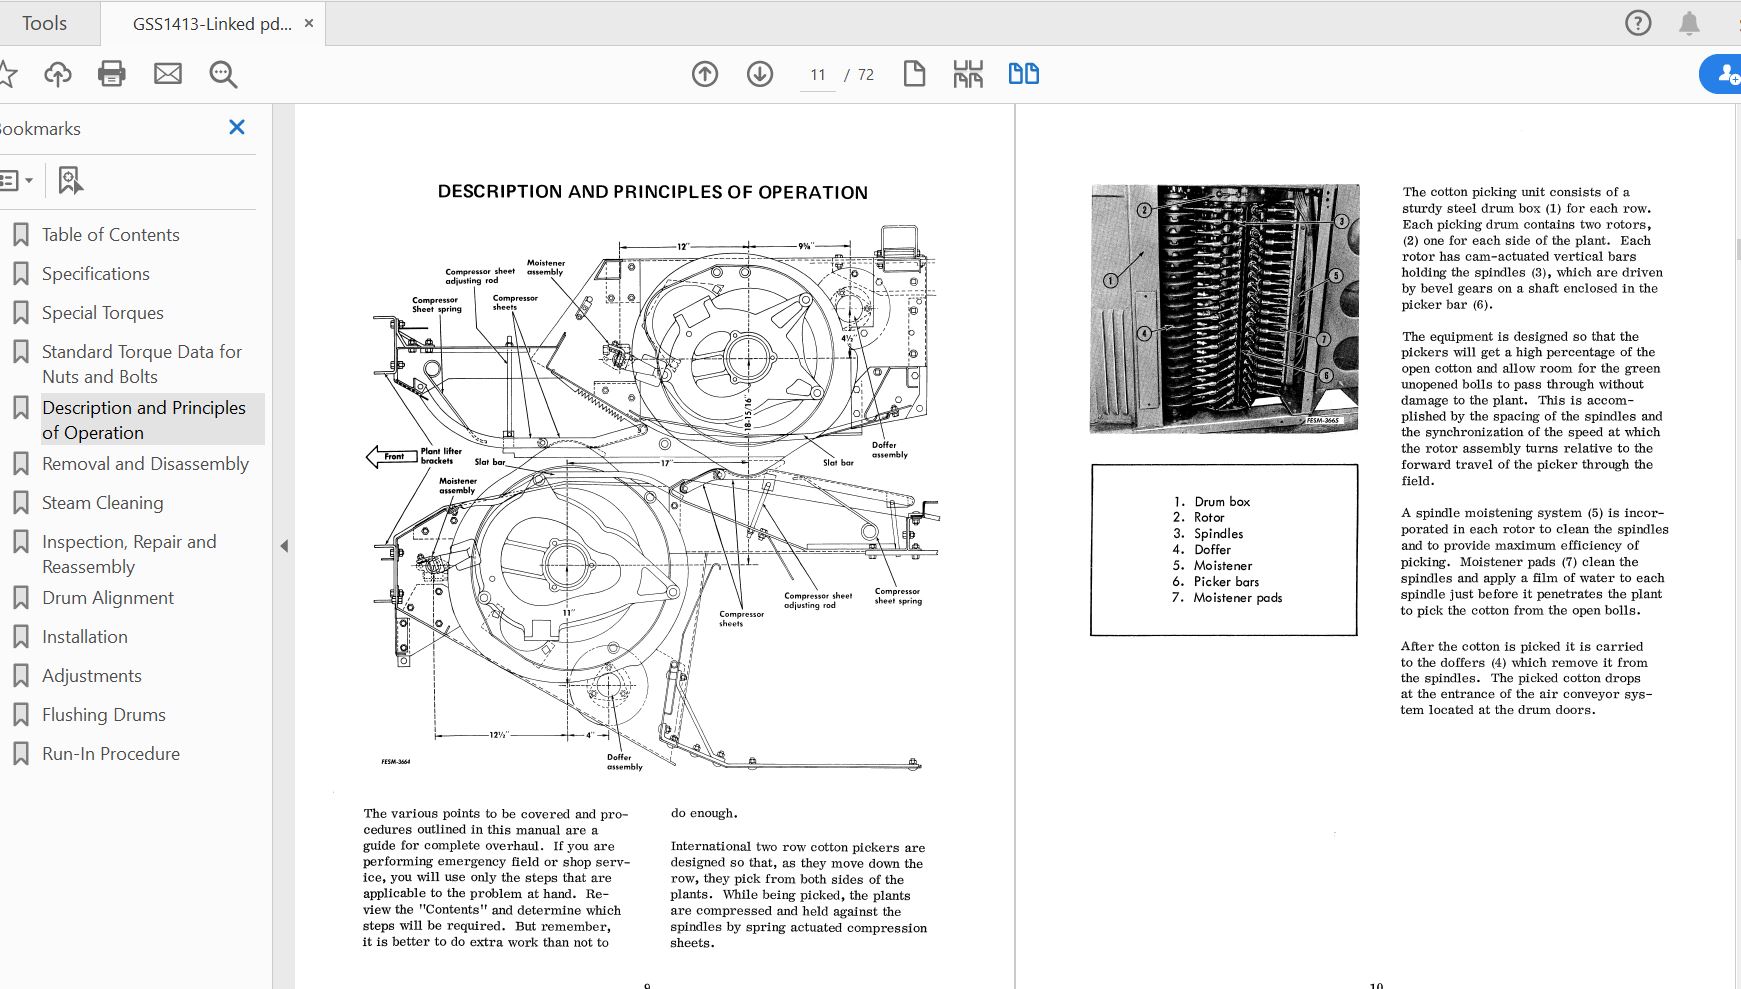Print the document with printer icon
This screenshot has width=1741, height=989.
[x=112, y=74]
